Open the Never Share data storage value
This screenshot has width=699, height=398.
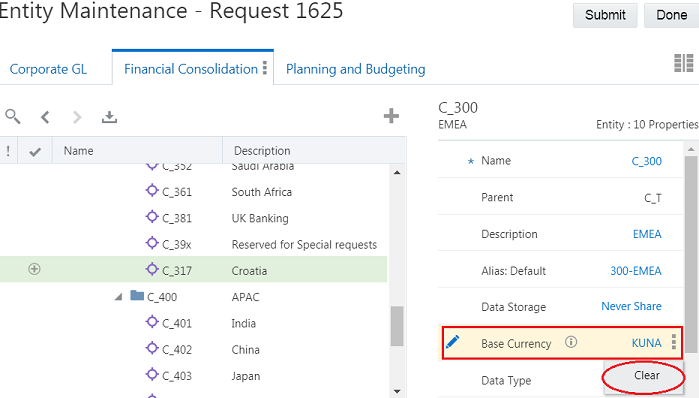pos(631,306)
